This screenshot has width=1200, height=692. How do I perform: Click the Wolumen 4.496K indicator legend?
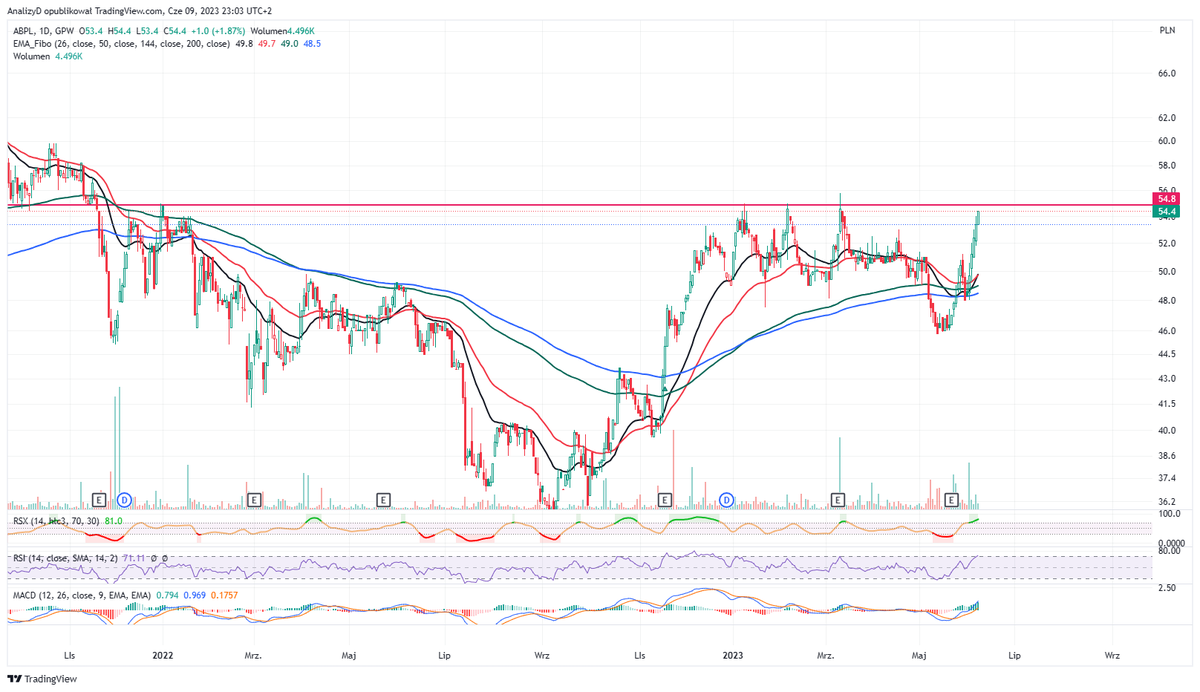point(49,57)
